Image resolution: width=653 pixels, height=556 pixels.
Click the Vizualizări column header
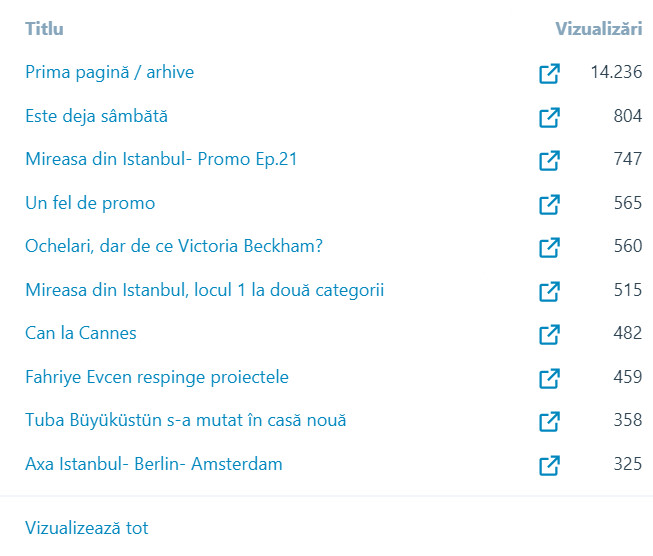598,29
